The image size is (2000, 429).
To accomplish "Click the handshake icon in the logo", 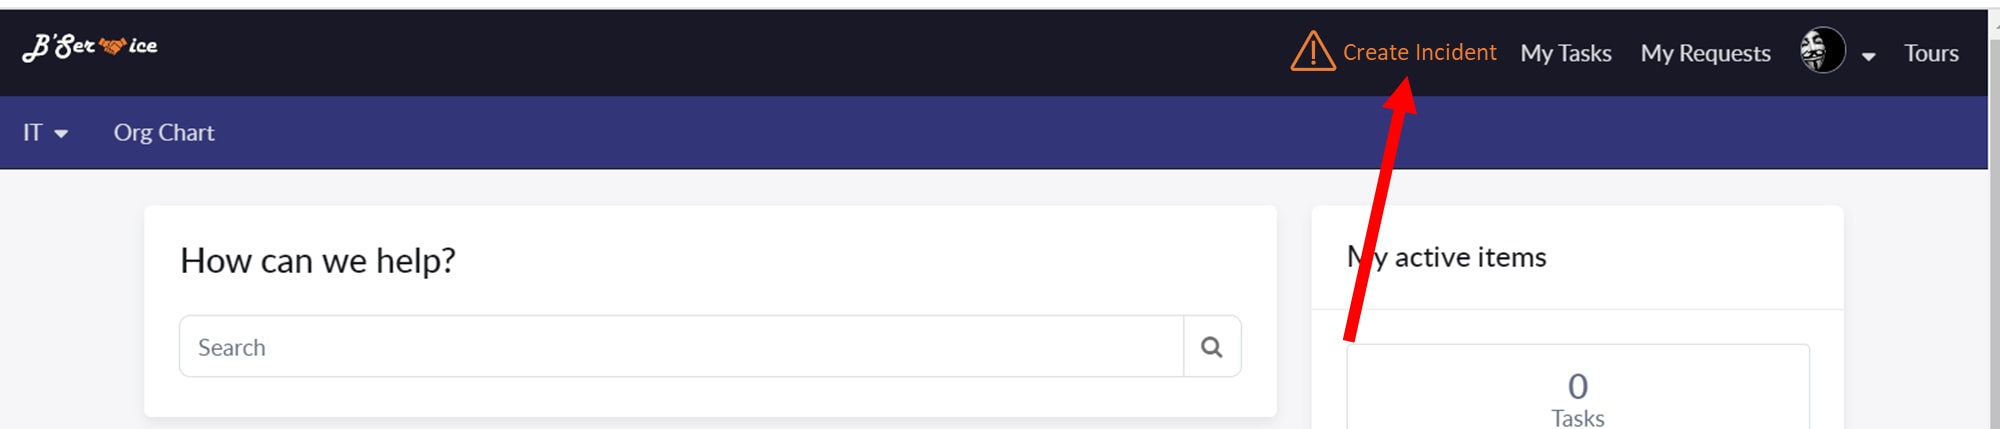I will (113, 46).
